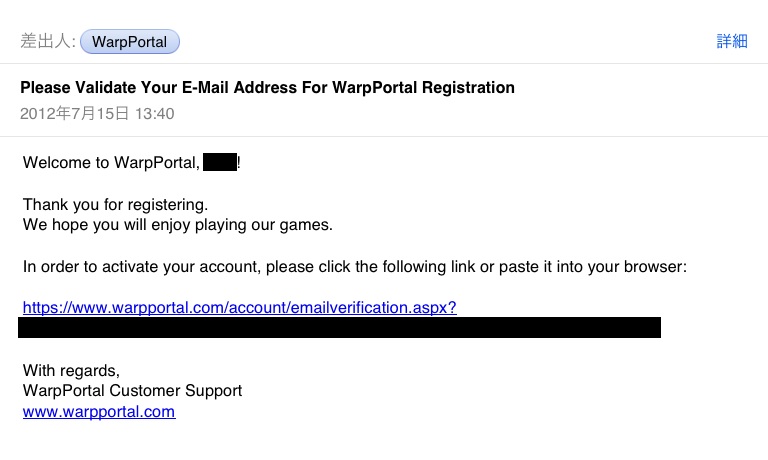The width and height of the screenshot is (768, 460).
Task: Click the date 2012年7月15日
Action: coord(74,114)
